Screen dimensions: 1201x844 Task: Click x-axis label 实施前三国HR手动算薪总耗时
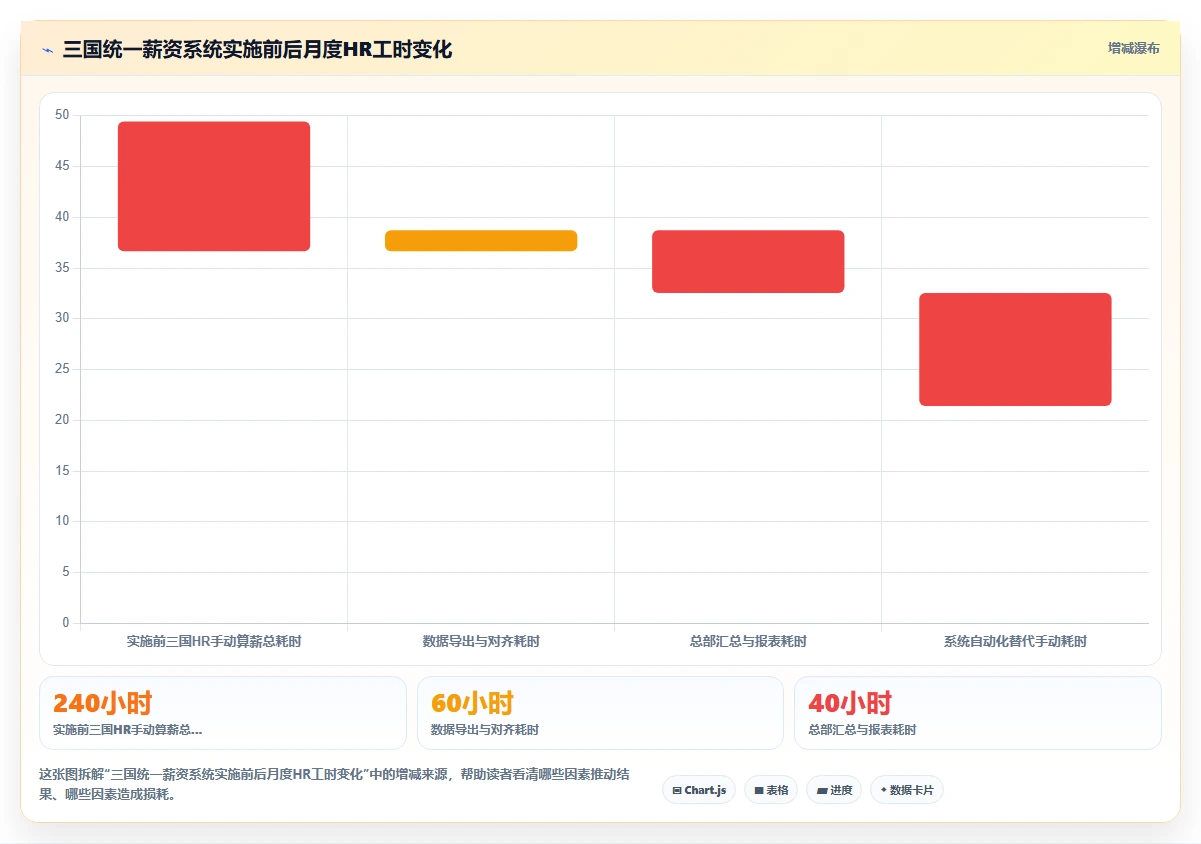214,641
